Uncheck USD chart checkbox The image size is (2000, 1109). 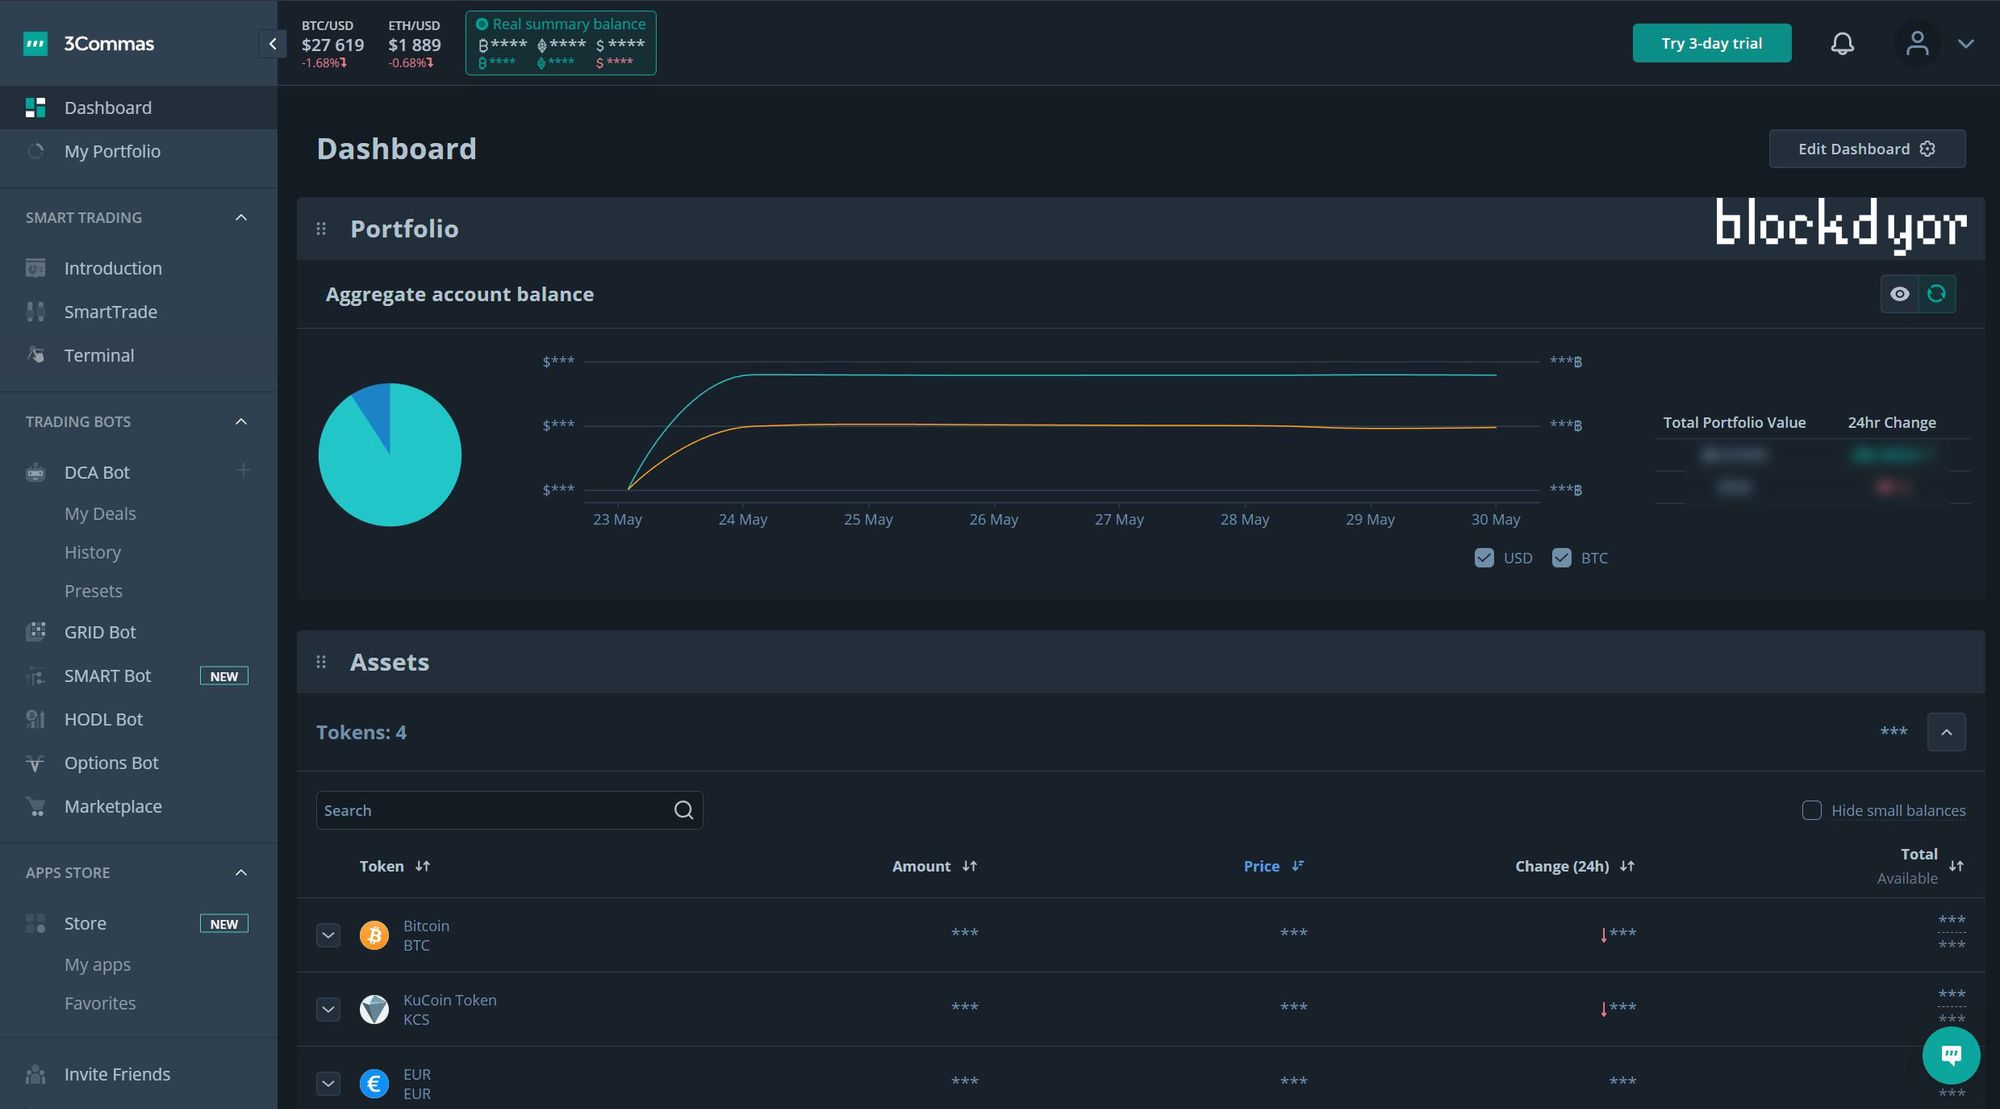[1484, 558]
